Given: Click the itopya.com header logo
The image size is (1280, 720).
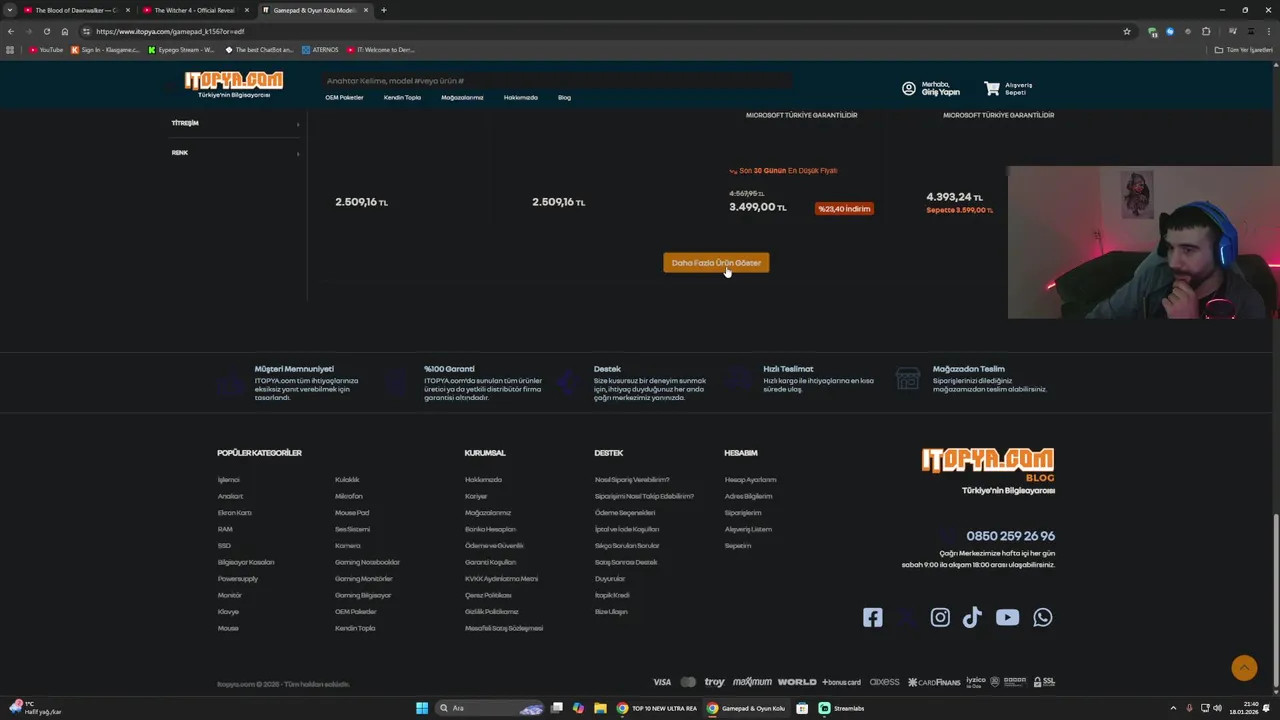Looking at the screenshot, I should point(233,84).
